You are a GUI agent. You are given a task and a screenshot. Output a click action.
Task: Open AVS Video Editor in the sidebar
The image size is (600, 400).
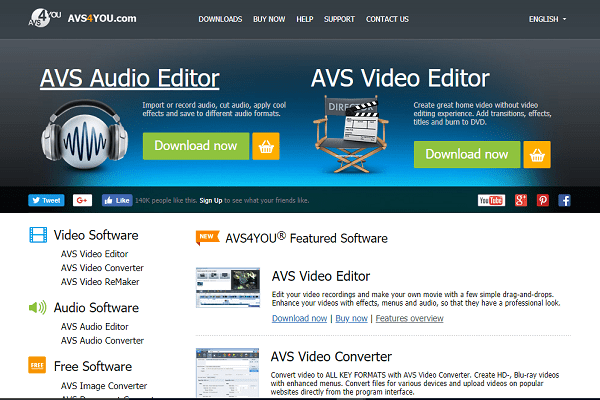(x=95, y=254)
